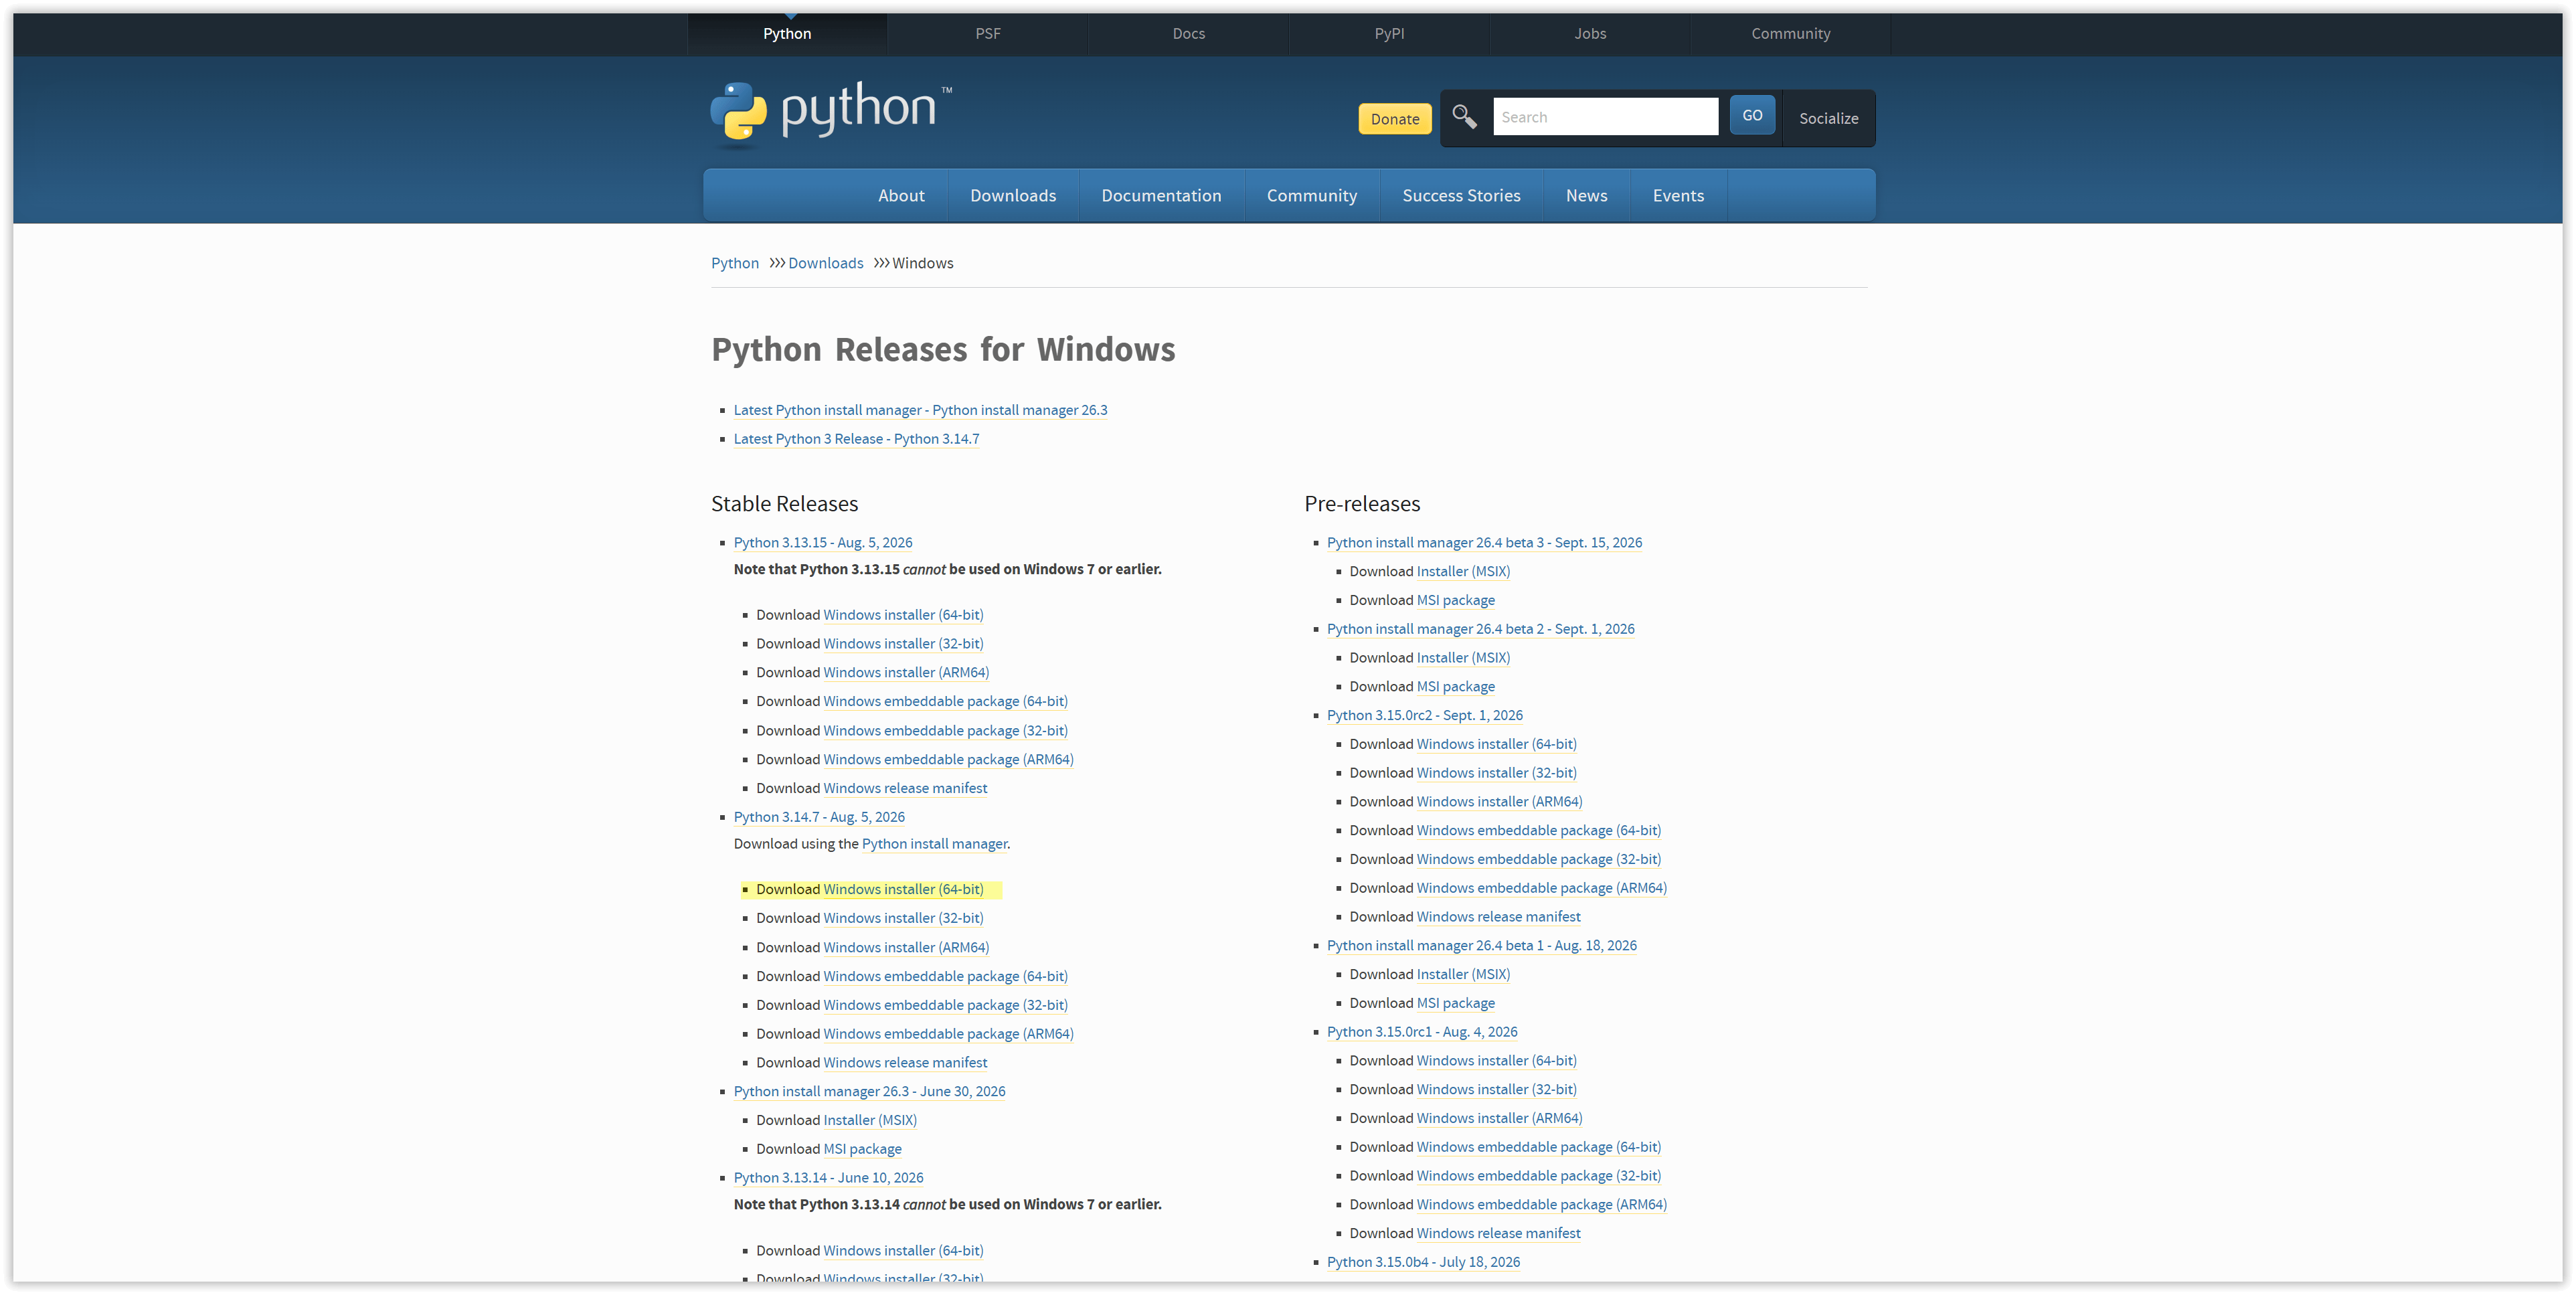Go to Python in the breadcrumb
The height and width of the screenshot is (1295, 2576).
[x=735, y=263]
